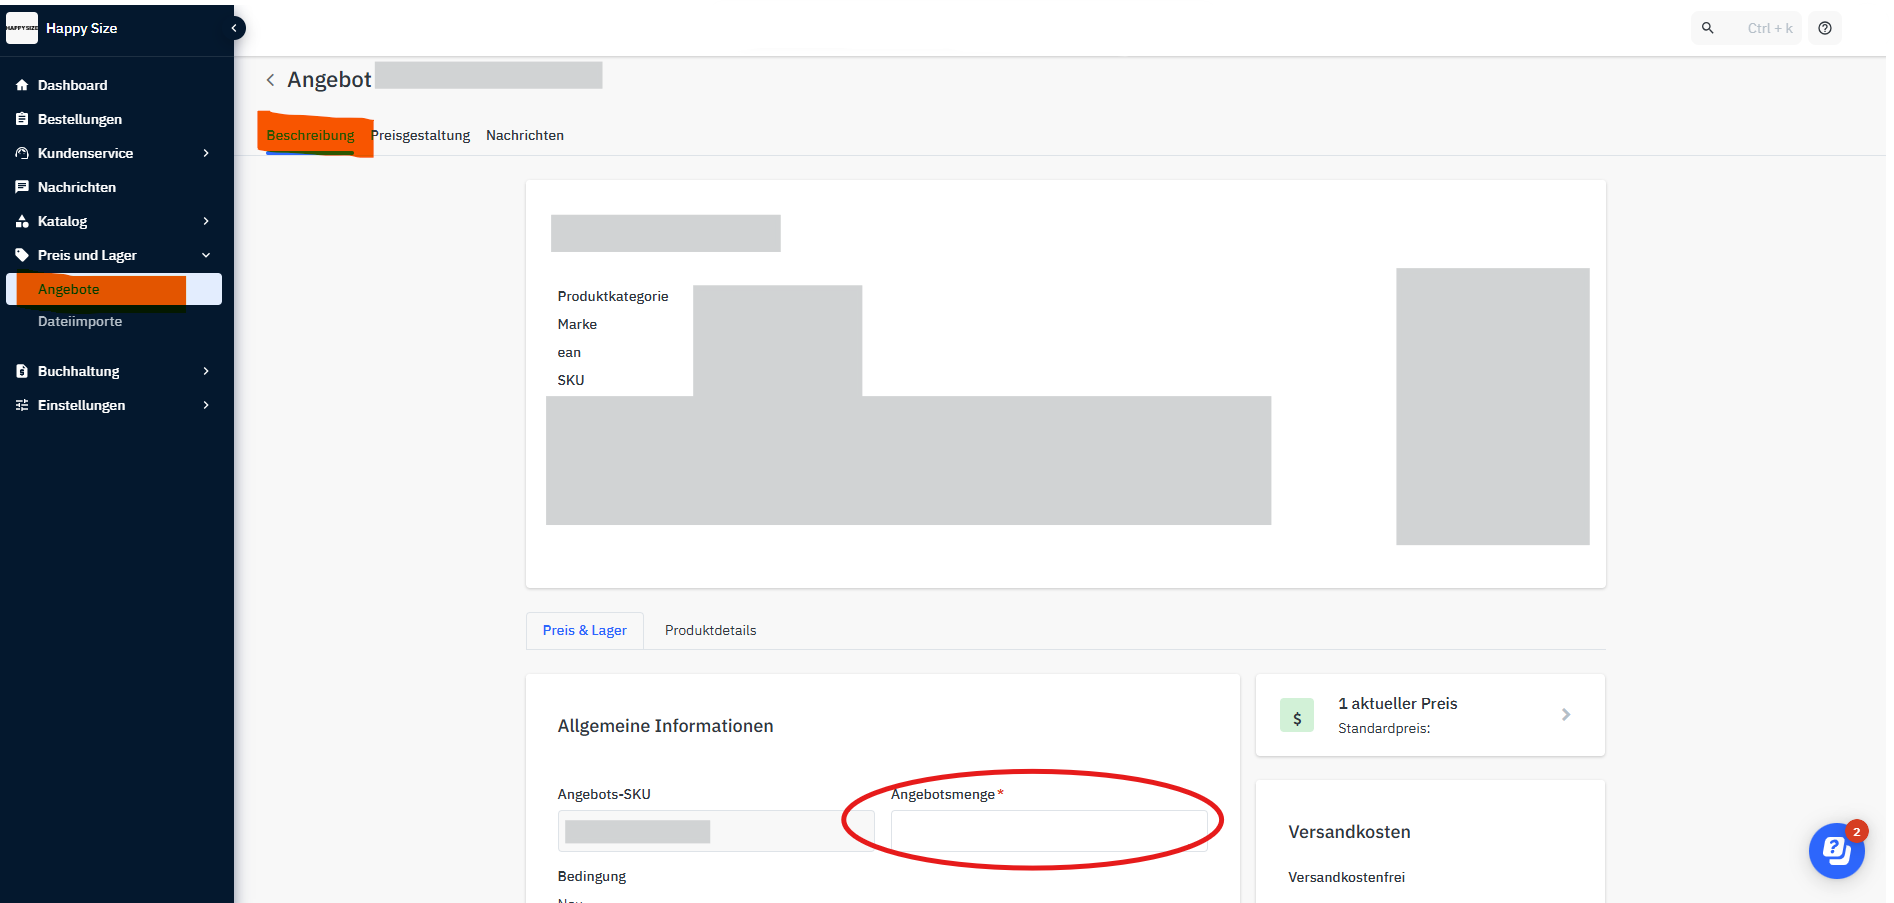Click the Angebotsmenge input field
The width and height of the screenshot is (1894, 903).
click(x=1048, y=831)
